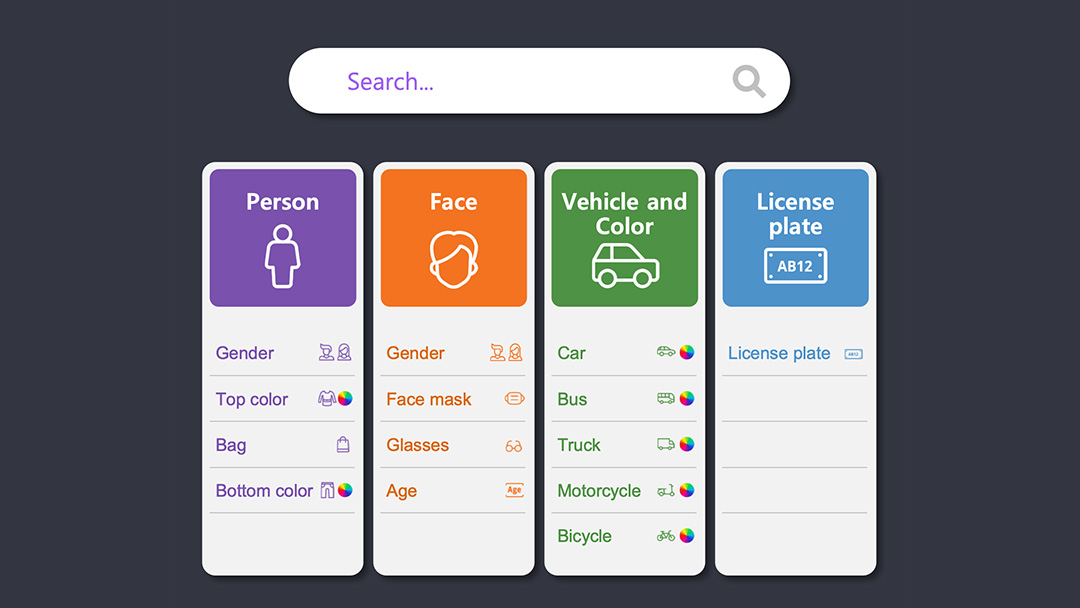Click the motorcycle icon
The height and width of the screenshot is (608, 1080).
pos(668,491)
